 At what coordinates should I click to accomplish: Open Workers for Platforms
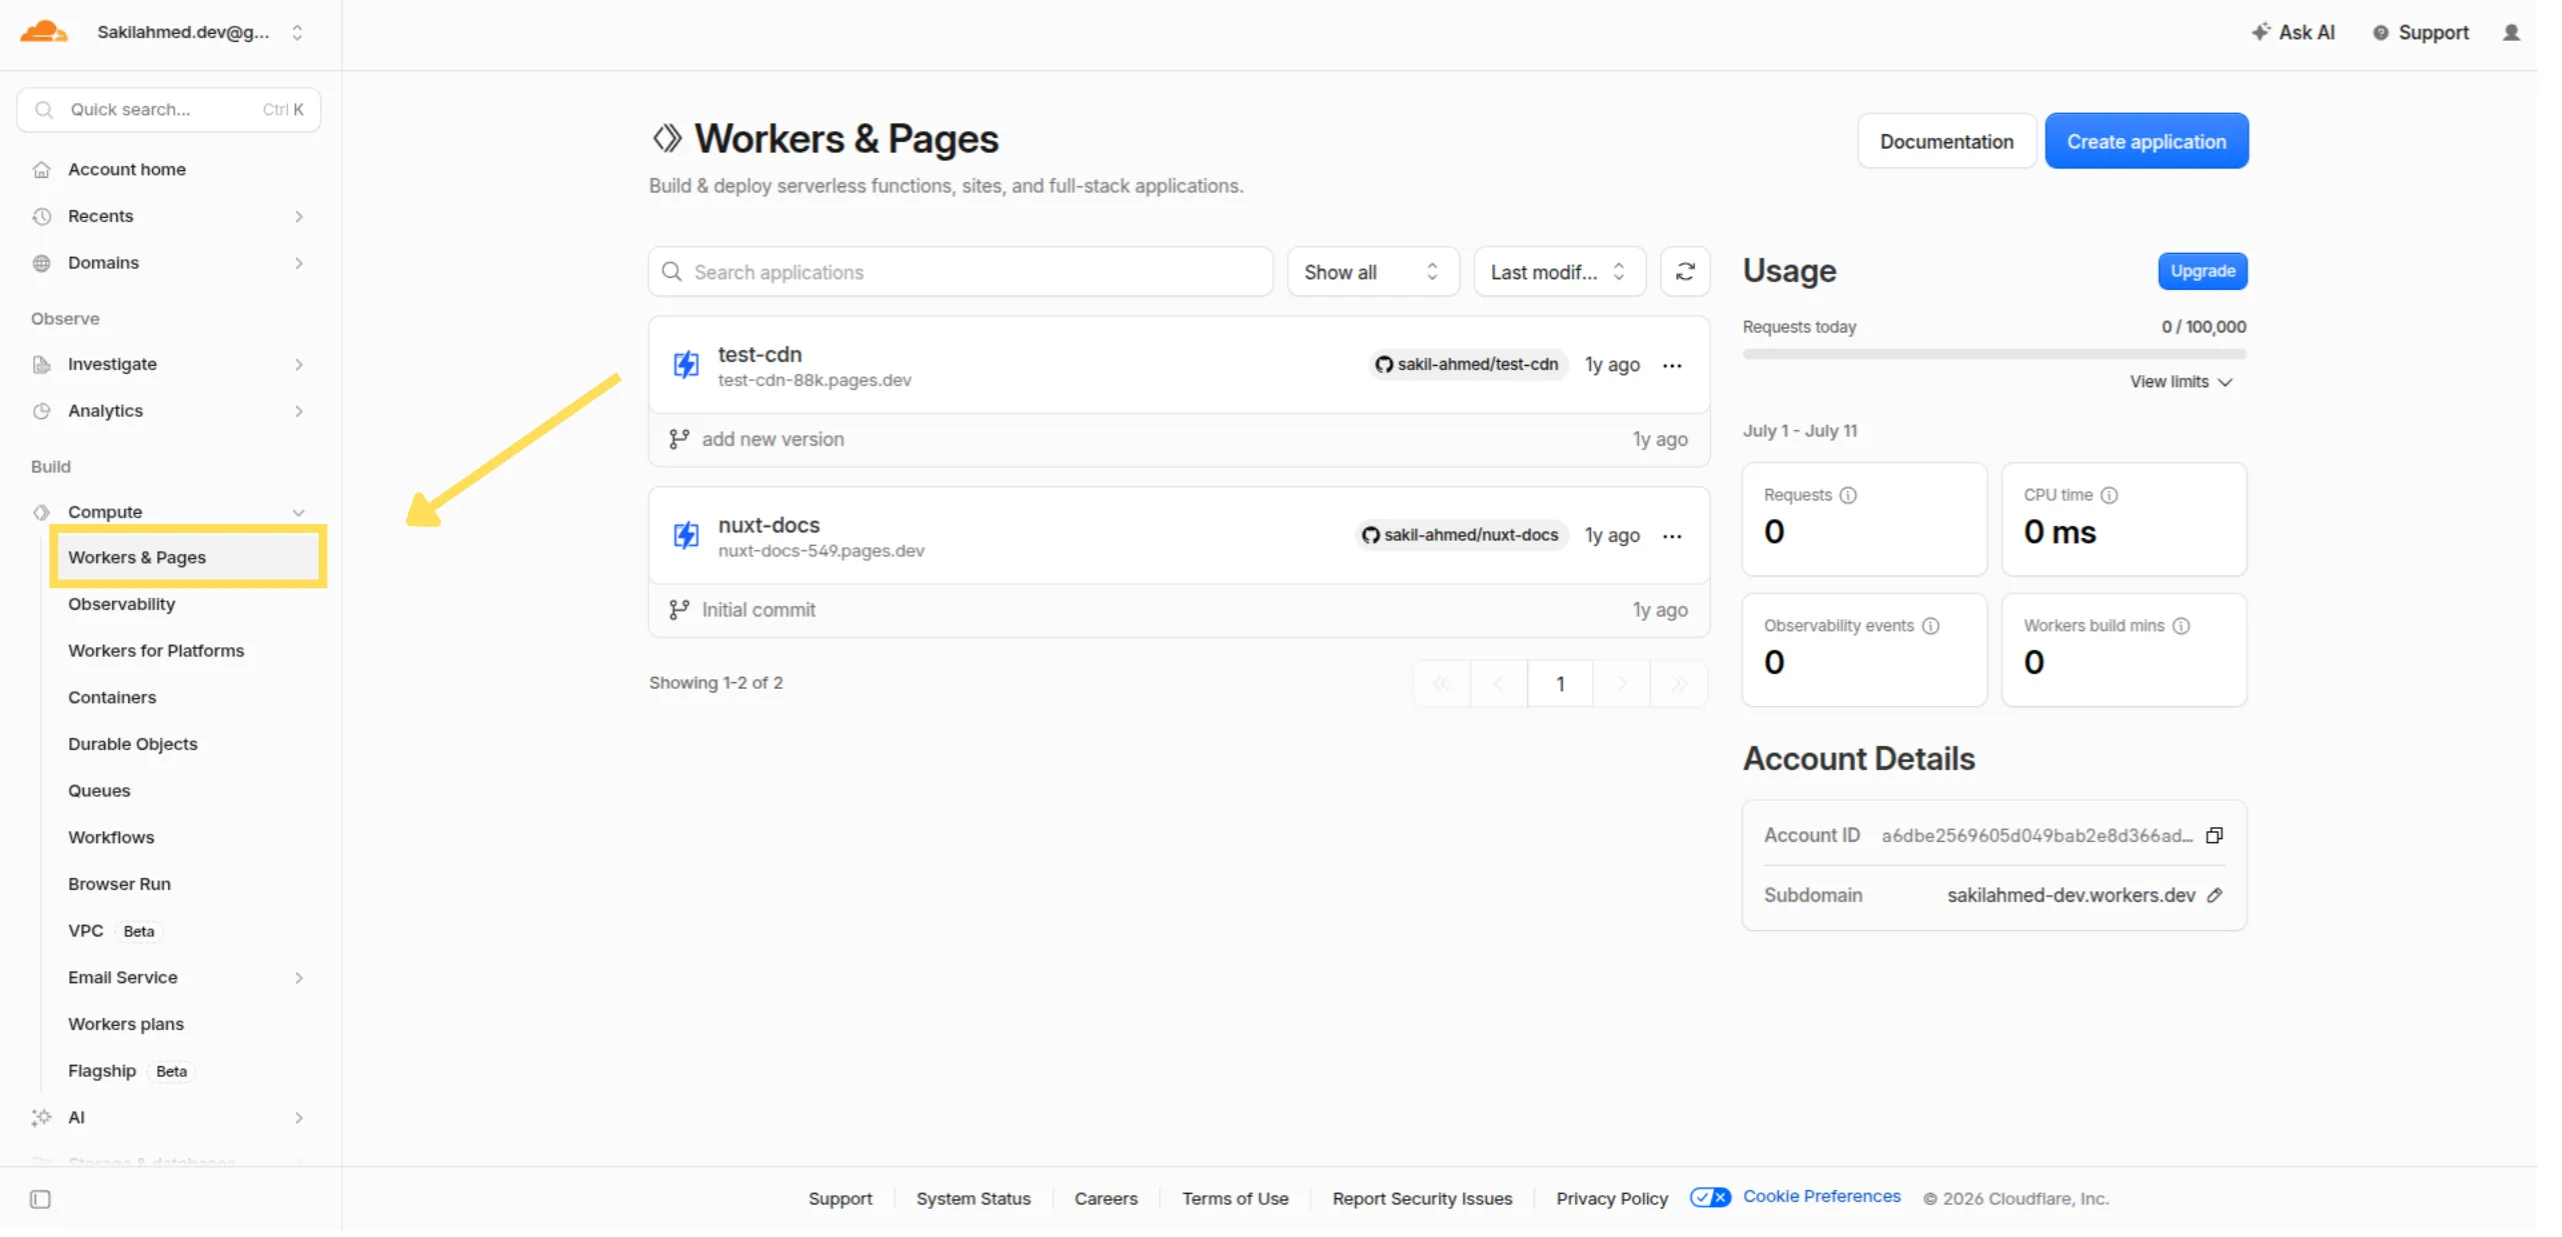point(156,652)
